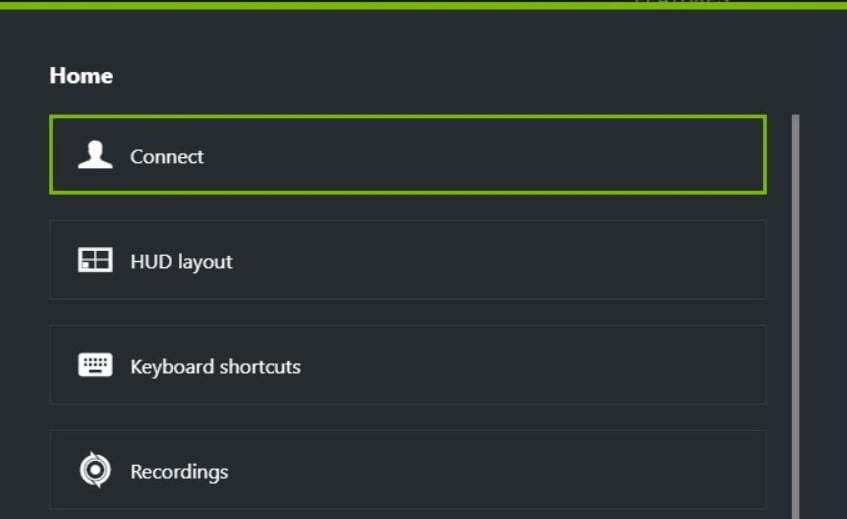This screenshot has width=847, height=519.
Task: Click empty area inside the highlighted Connect row
Action: coord(486,155)
